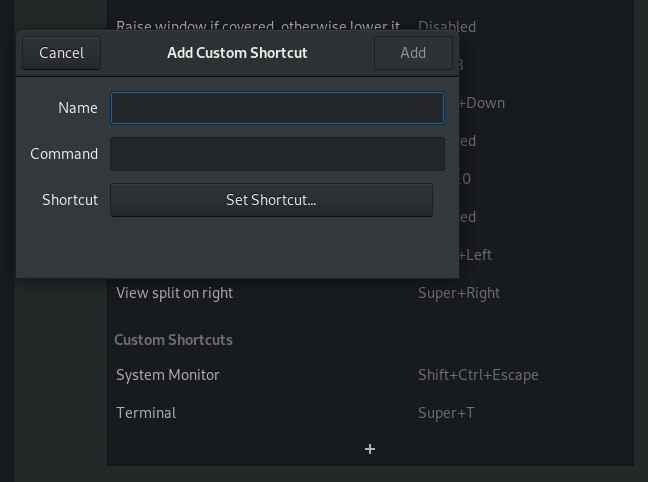
Task: Click the Shift+Ctrl+Escape shortcut value
Action: point(478,375)
